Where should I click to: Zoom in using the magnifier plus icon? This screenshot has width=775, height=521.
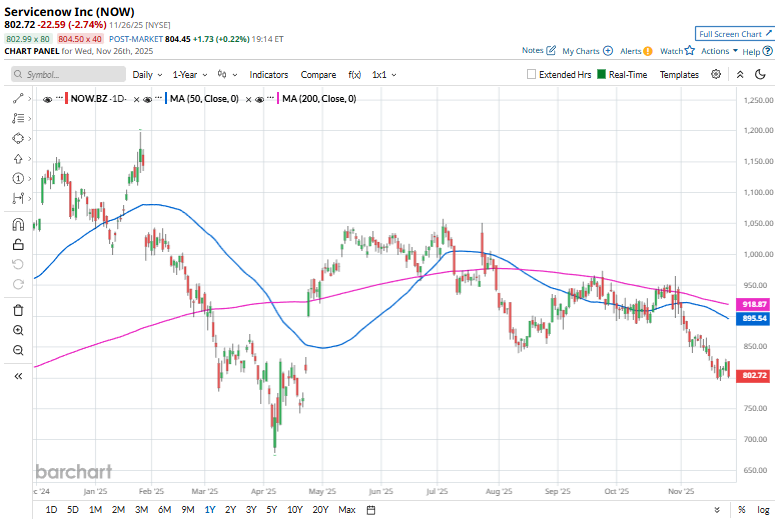coord(18,330)
